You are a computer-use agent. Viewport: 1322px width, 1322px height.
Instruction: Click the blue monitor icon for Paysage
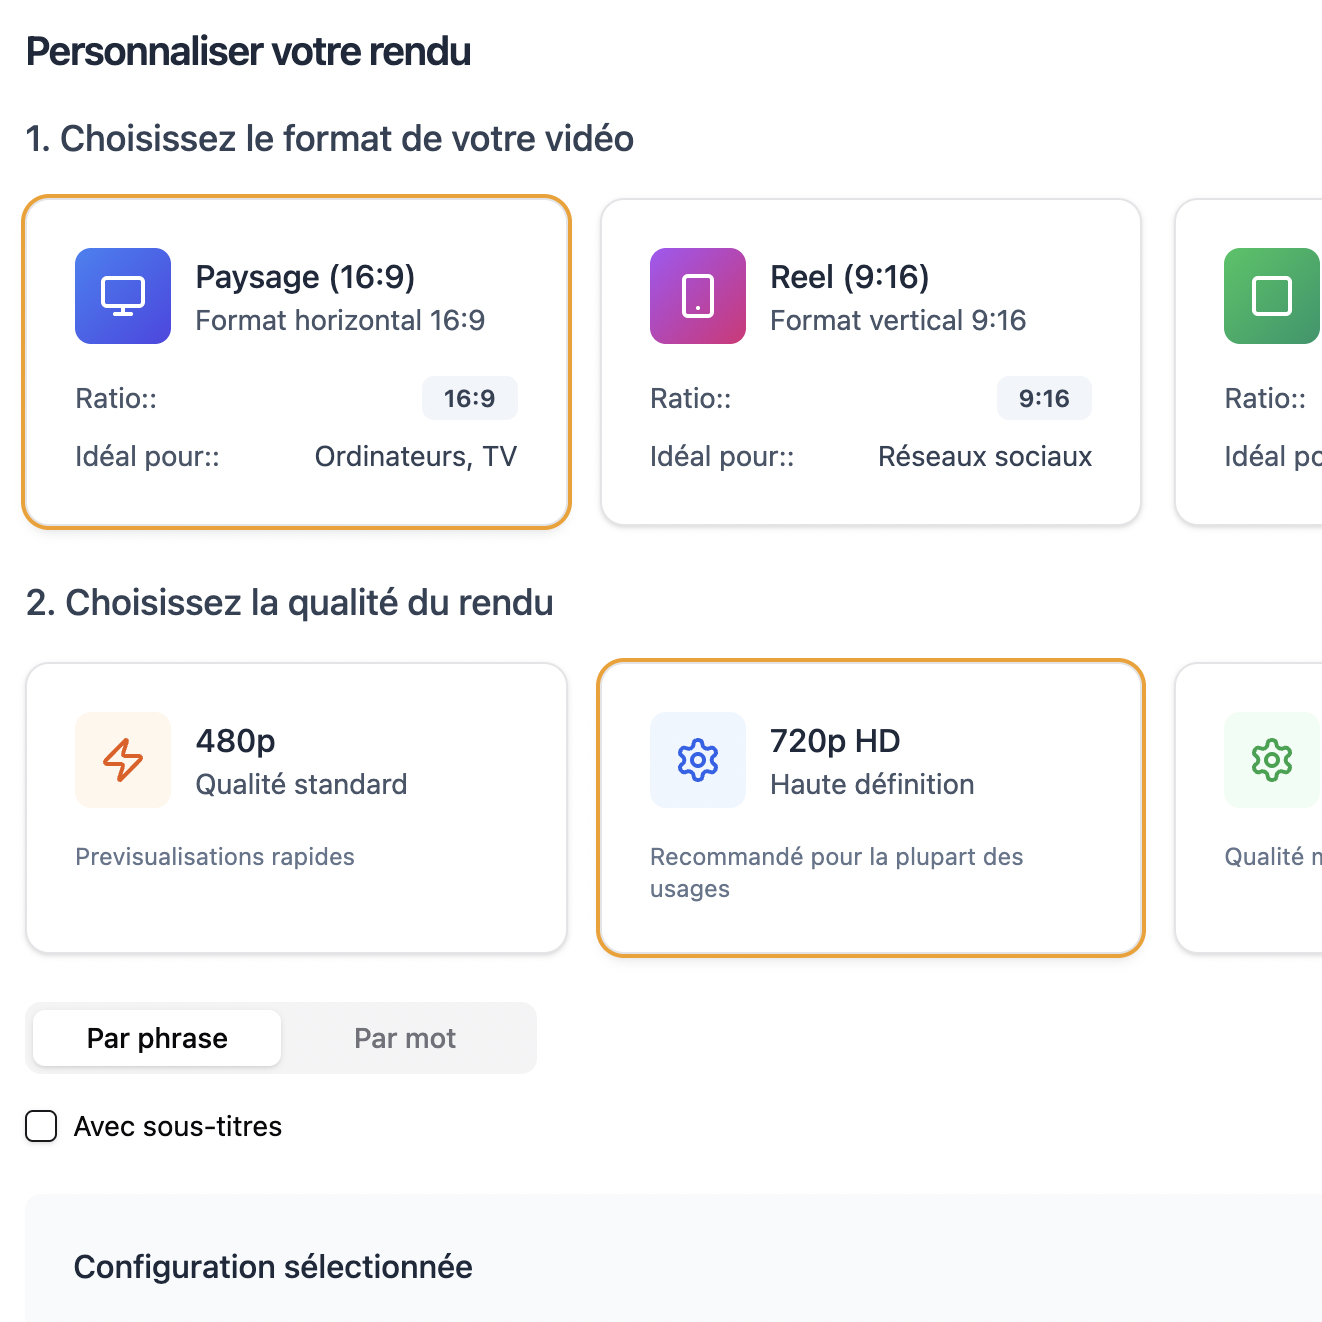(123, 296)
